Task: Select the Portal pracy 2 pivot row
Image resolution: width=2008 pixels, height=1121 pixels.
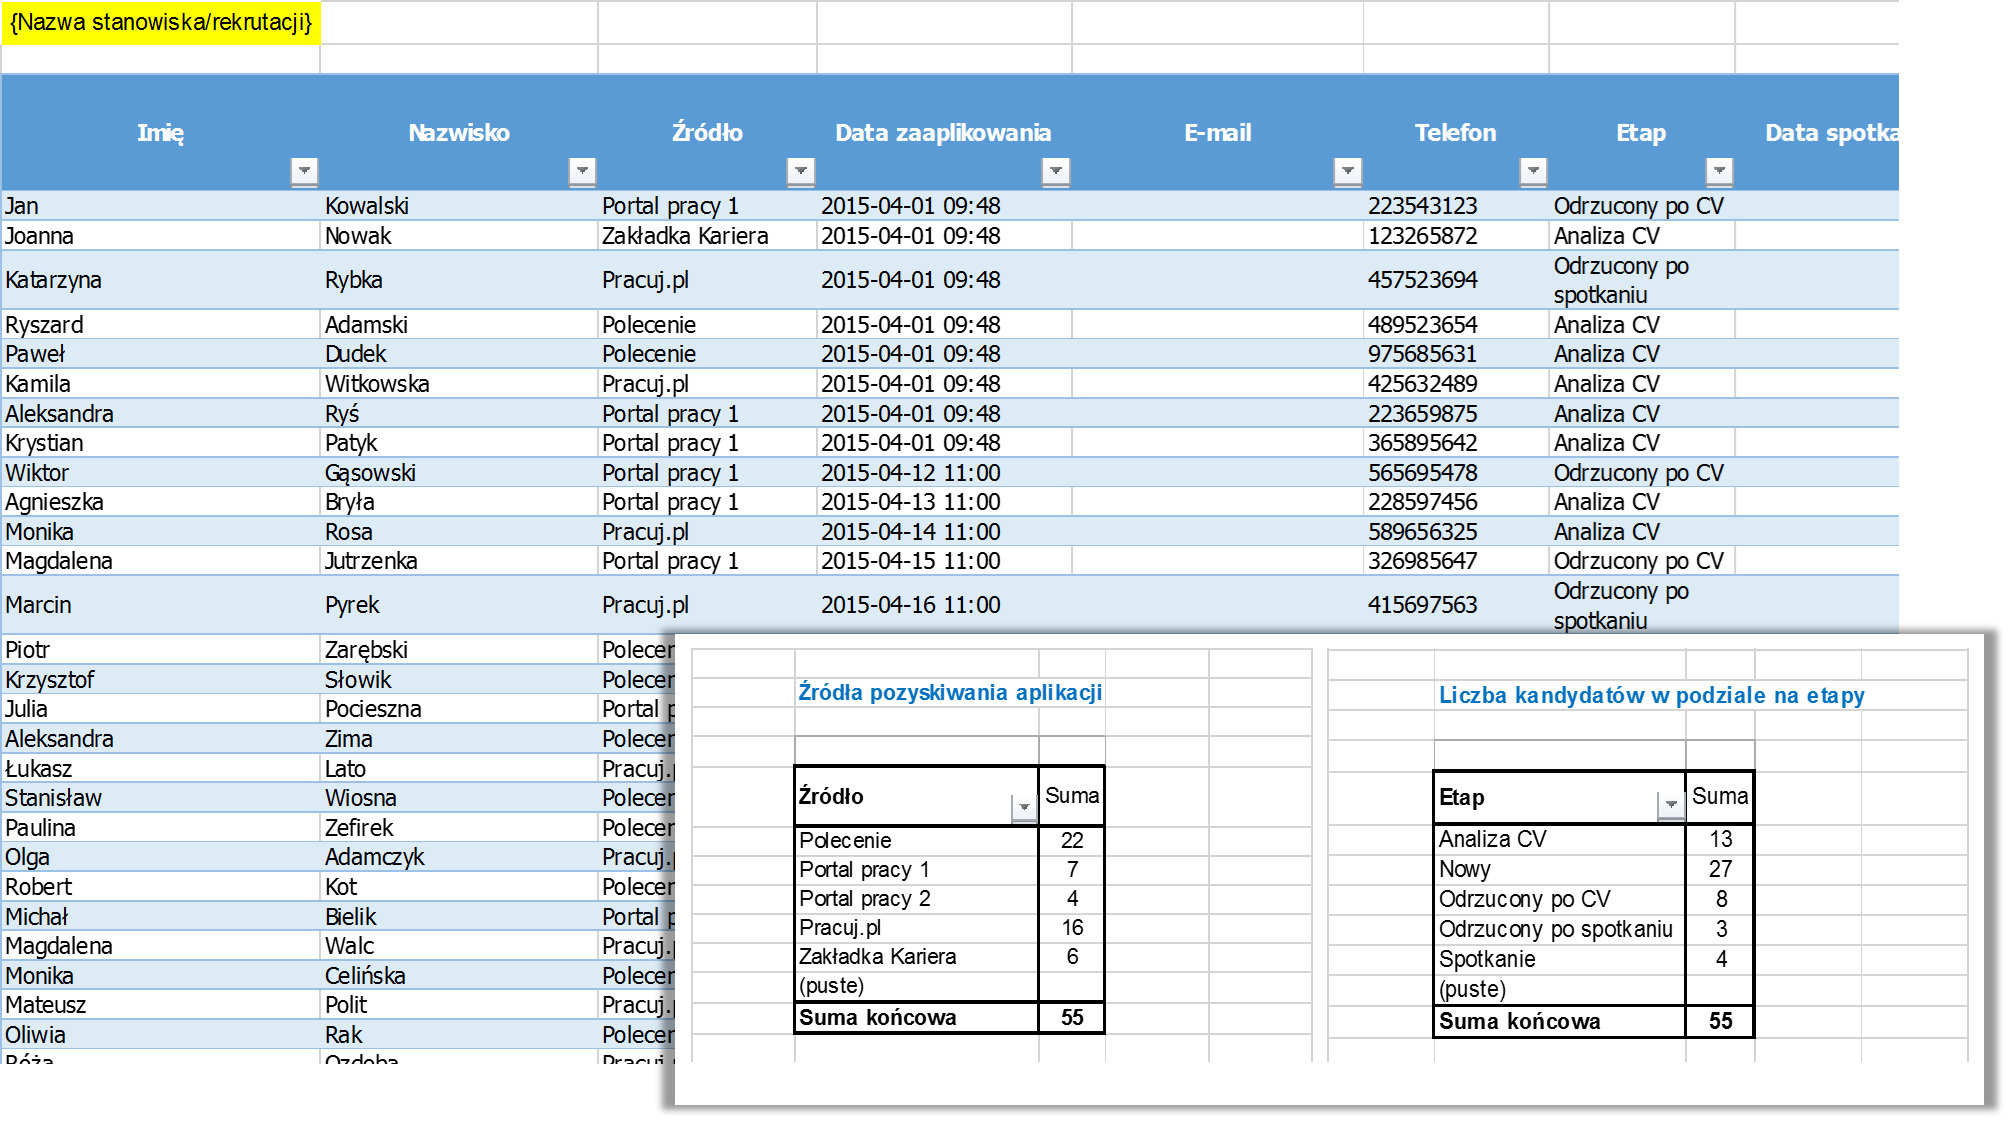Action: 949,898
